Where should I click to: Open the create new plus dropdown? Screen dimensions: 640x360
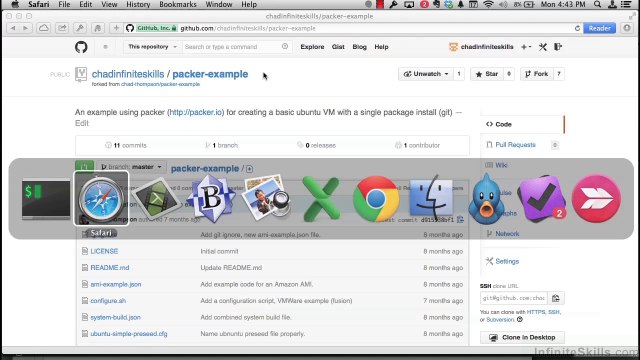tap(526, 47)
